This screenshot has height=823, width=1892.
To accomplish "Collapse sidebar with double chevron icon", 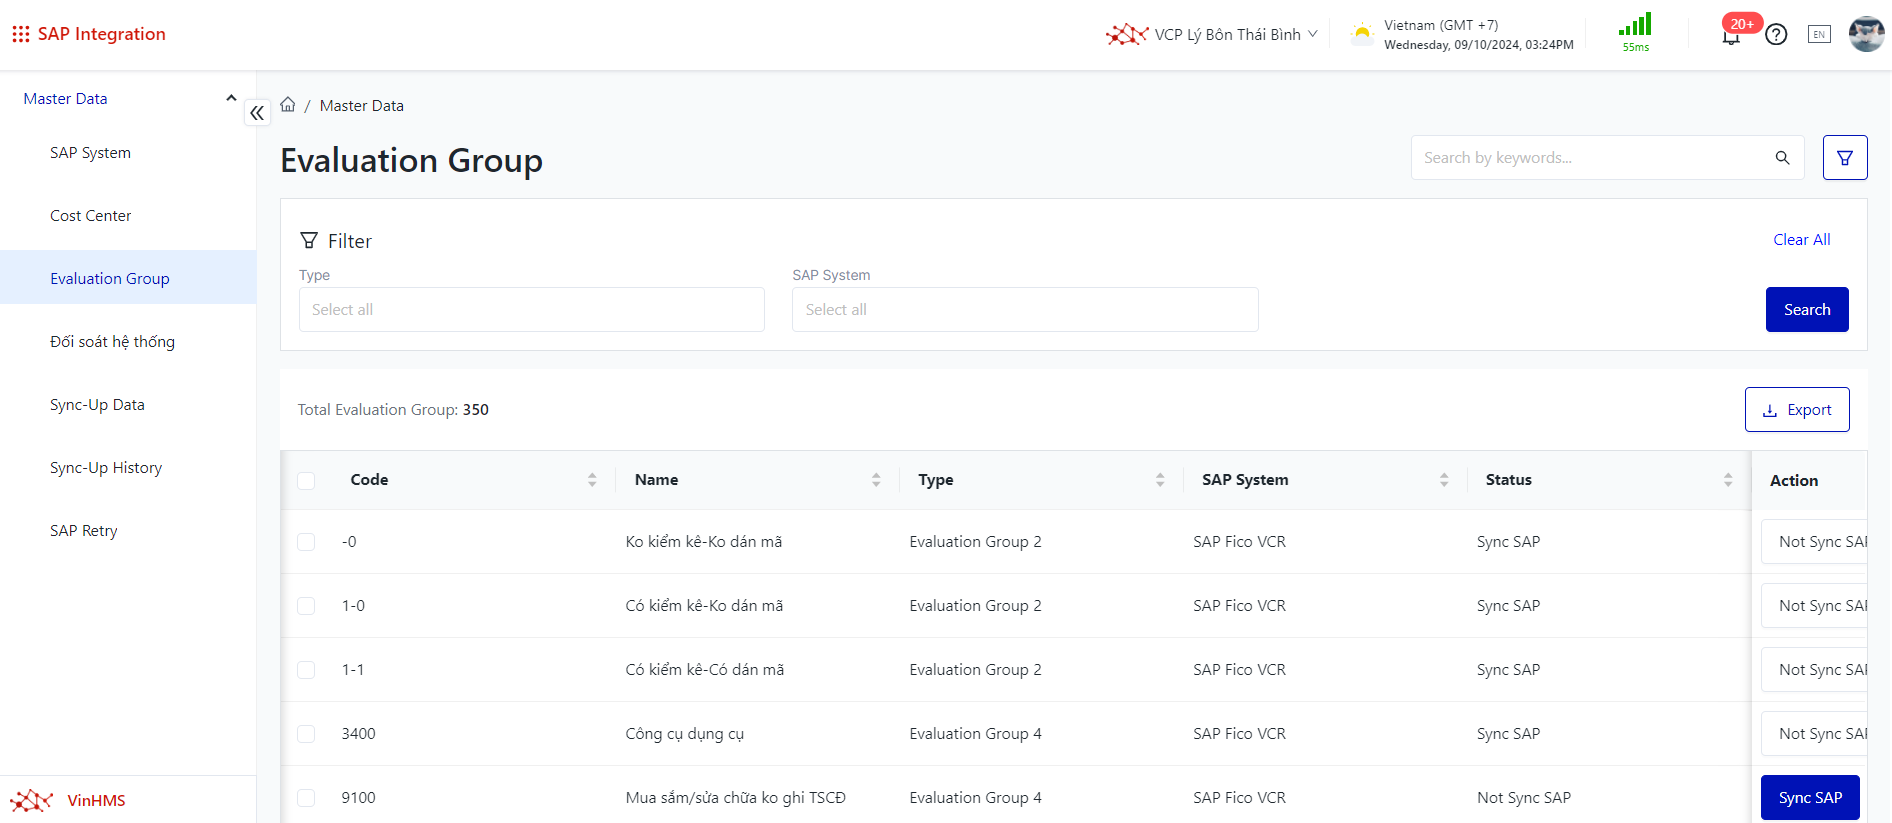I will pyautogui.click(x=257, y=113).
